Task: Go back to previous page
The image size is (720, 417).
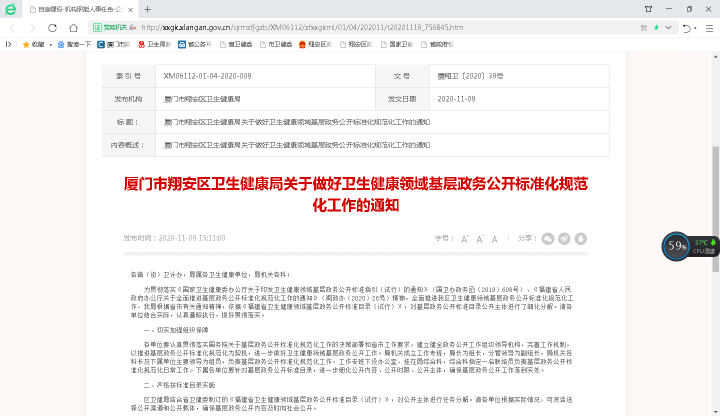Action: point(12,28)
